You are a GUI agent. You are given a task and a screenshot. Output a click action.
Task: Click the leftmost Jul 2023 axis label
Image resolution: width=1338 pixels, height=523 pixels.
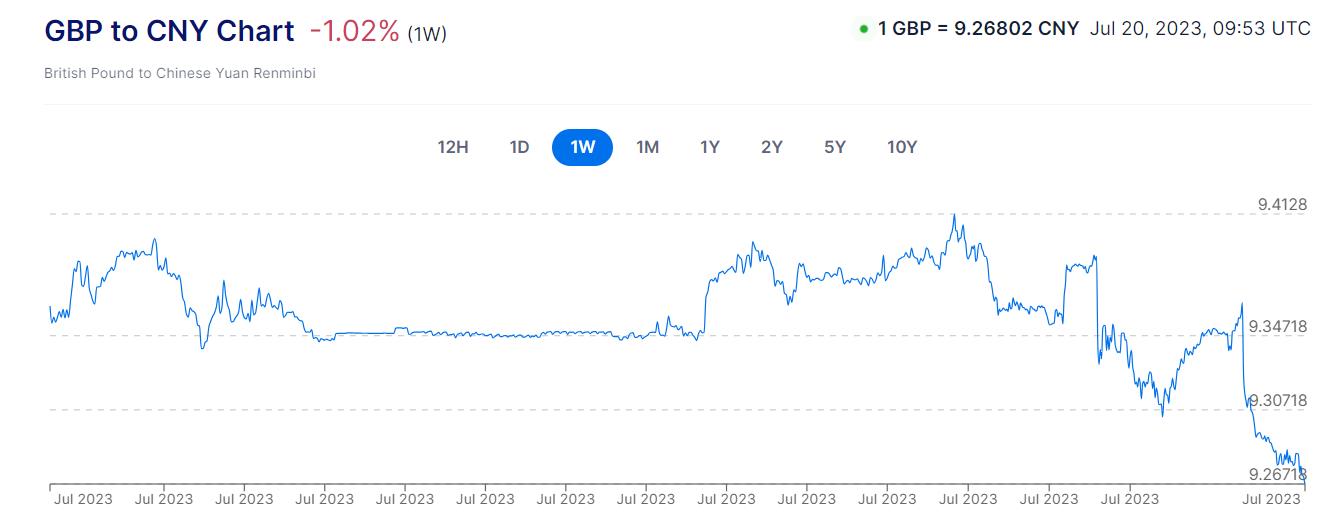(x=82, y=498)
